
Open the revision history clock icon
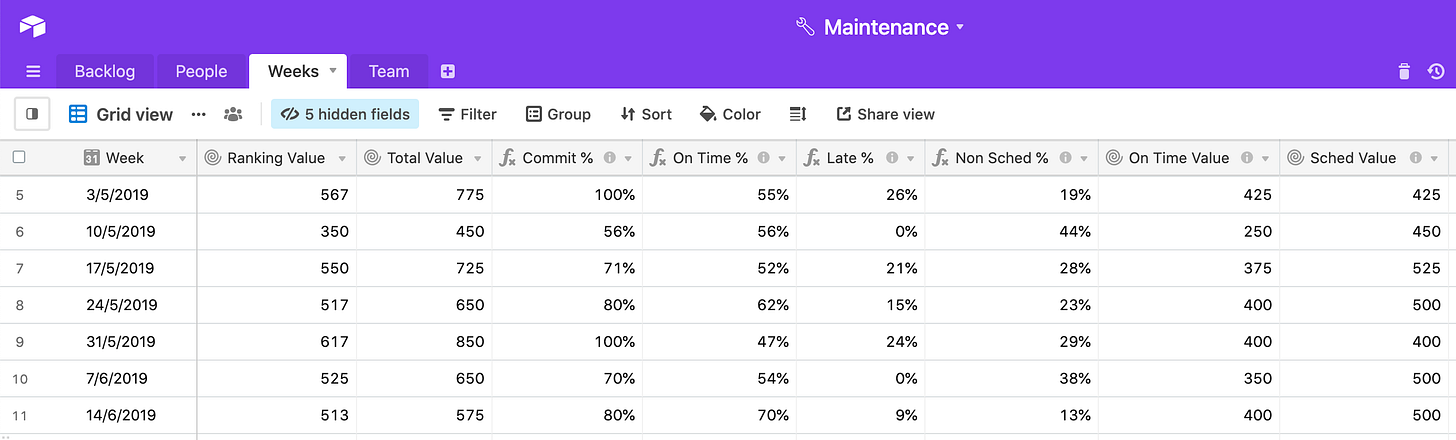coord(1435,71)
